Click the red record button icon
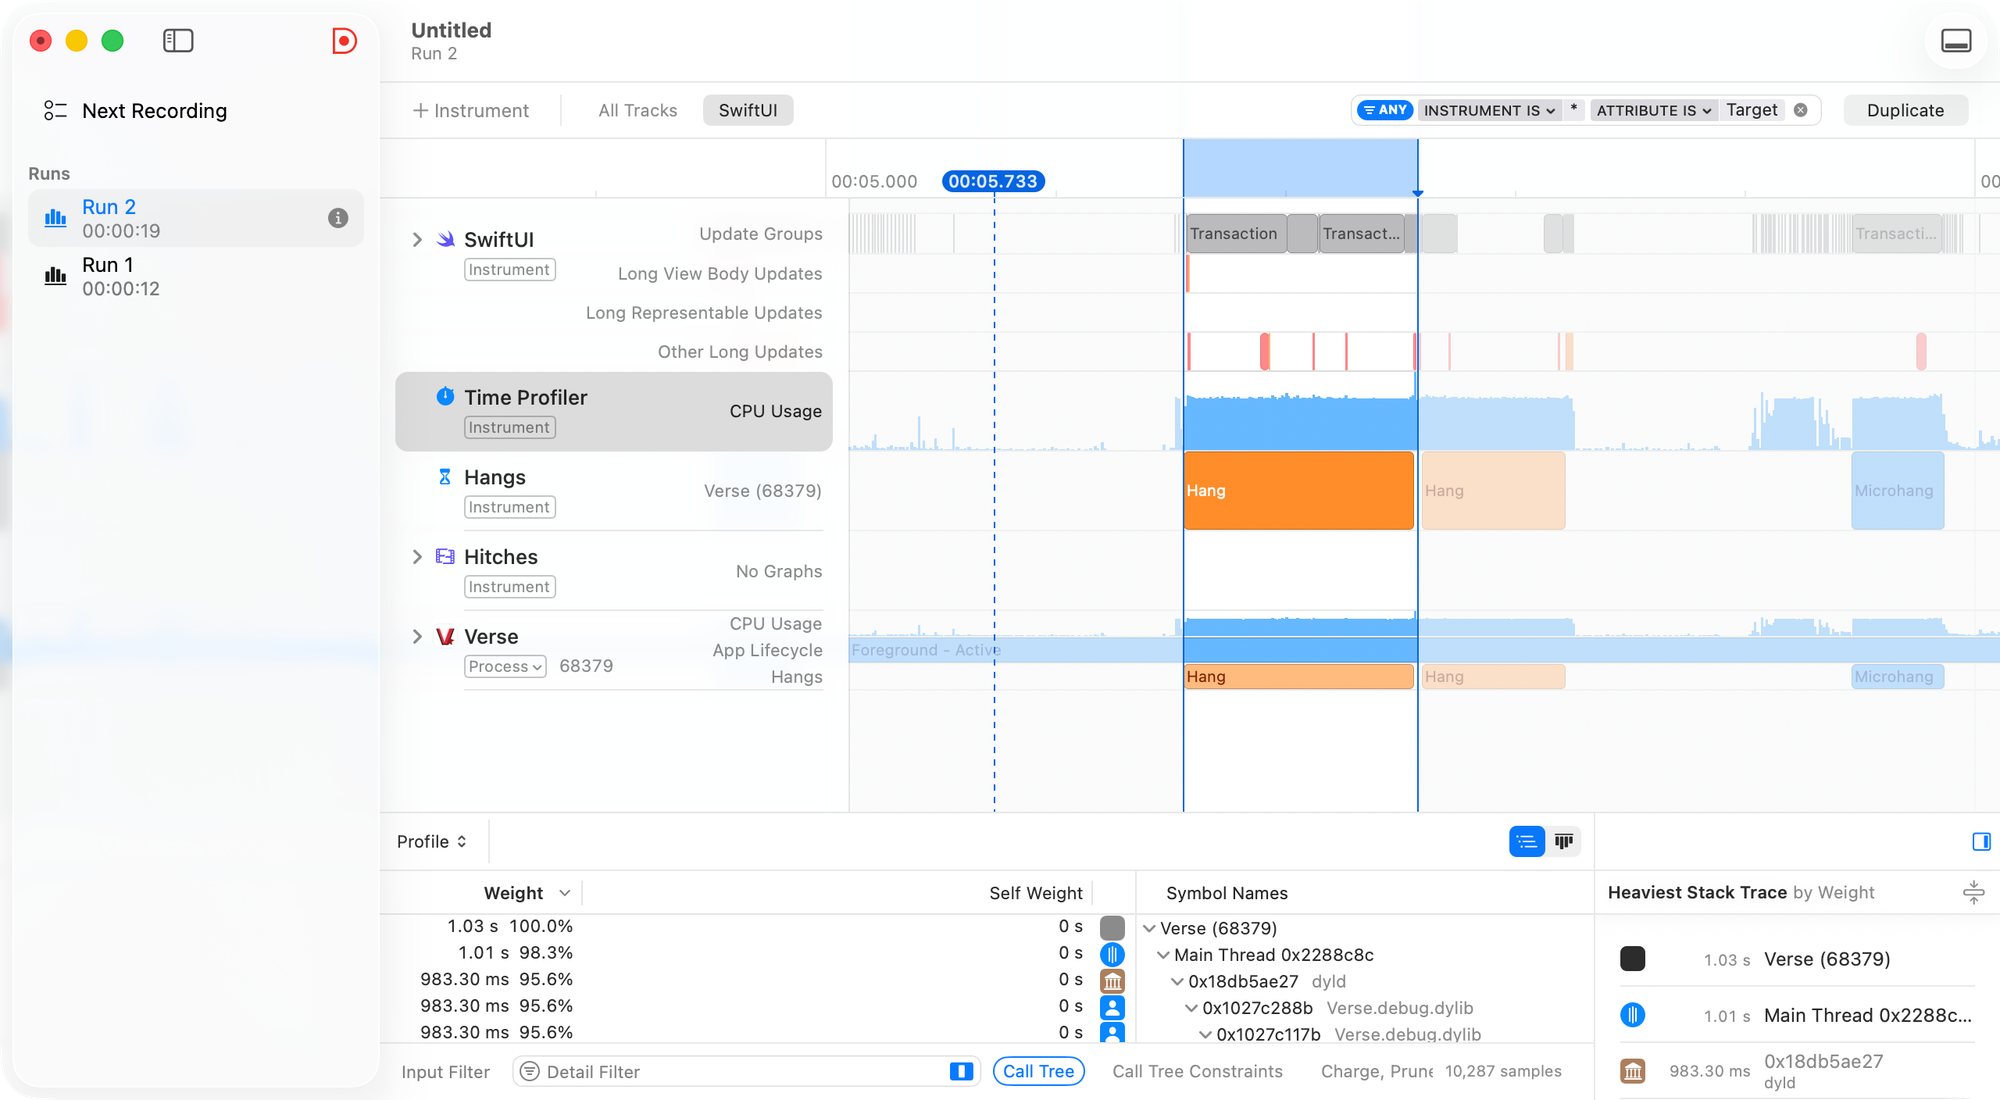Image resolution: width=2000 pixels, height=1100 pixels. [x=344, y=40]
